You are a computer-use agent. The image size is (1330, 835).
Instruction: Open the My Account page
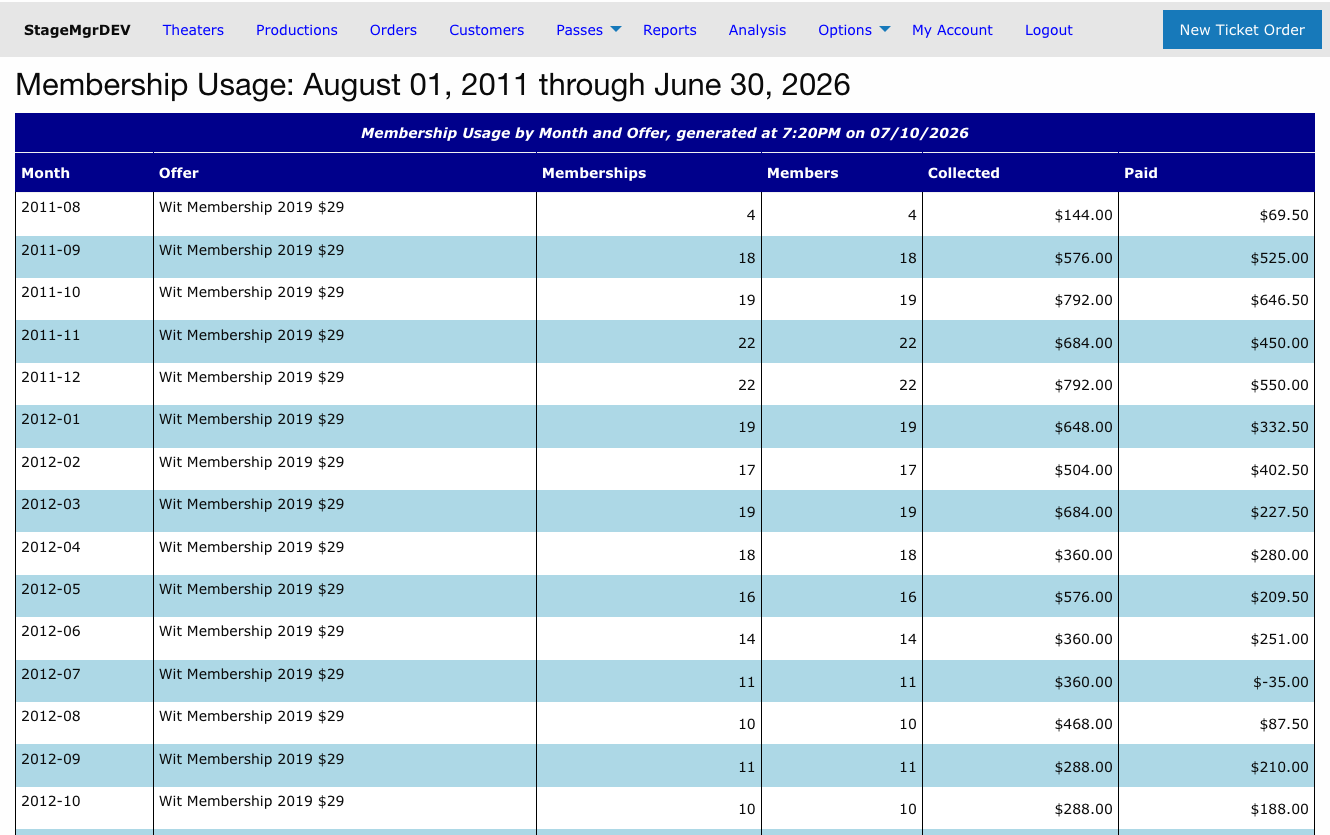click(x=952, y=30)
